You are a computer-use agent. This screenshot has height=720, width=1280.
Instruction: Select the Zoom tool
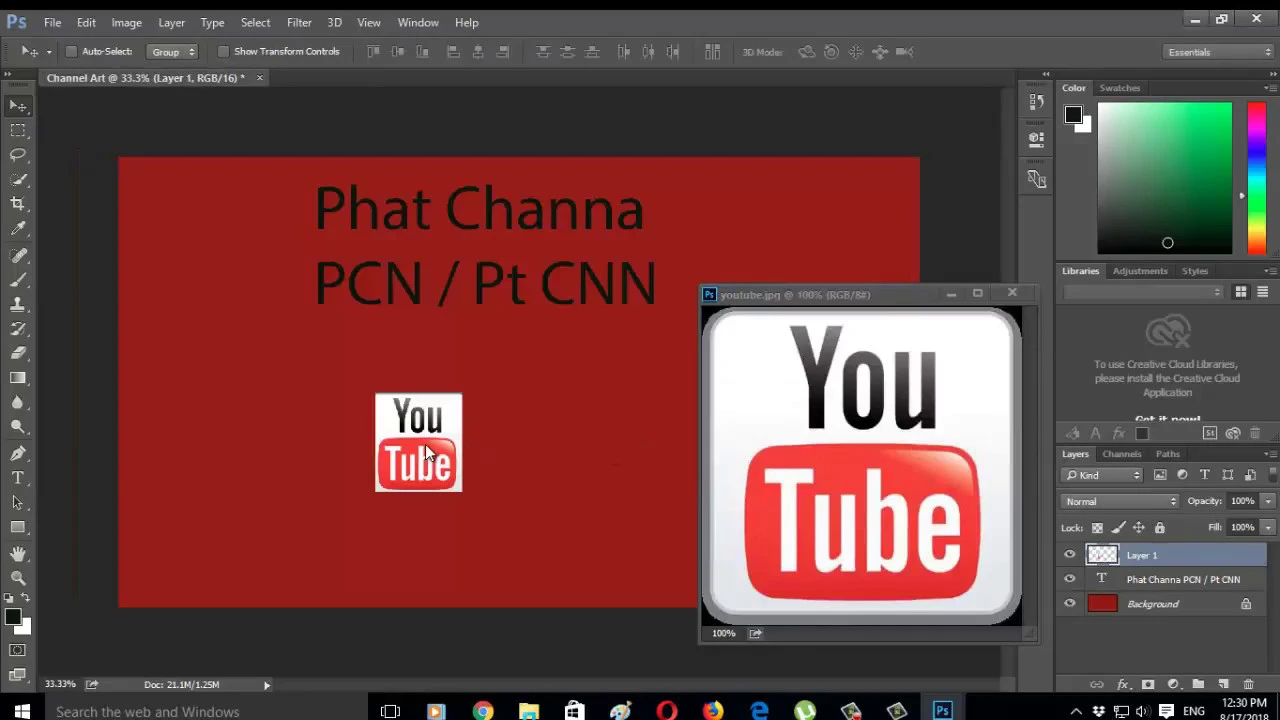(18, 578)
